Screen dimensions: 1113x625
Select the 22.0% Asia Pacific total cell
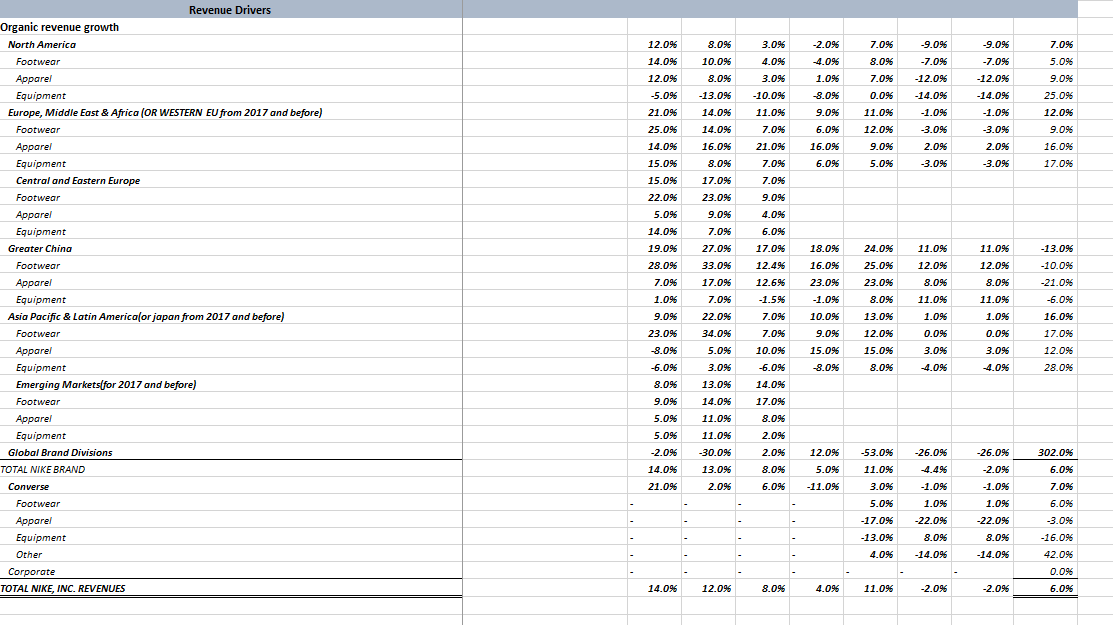point(708,316)
